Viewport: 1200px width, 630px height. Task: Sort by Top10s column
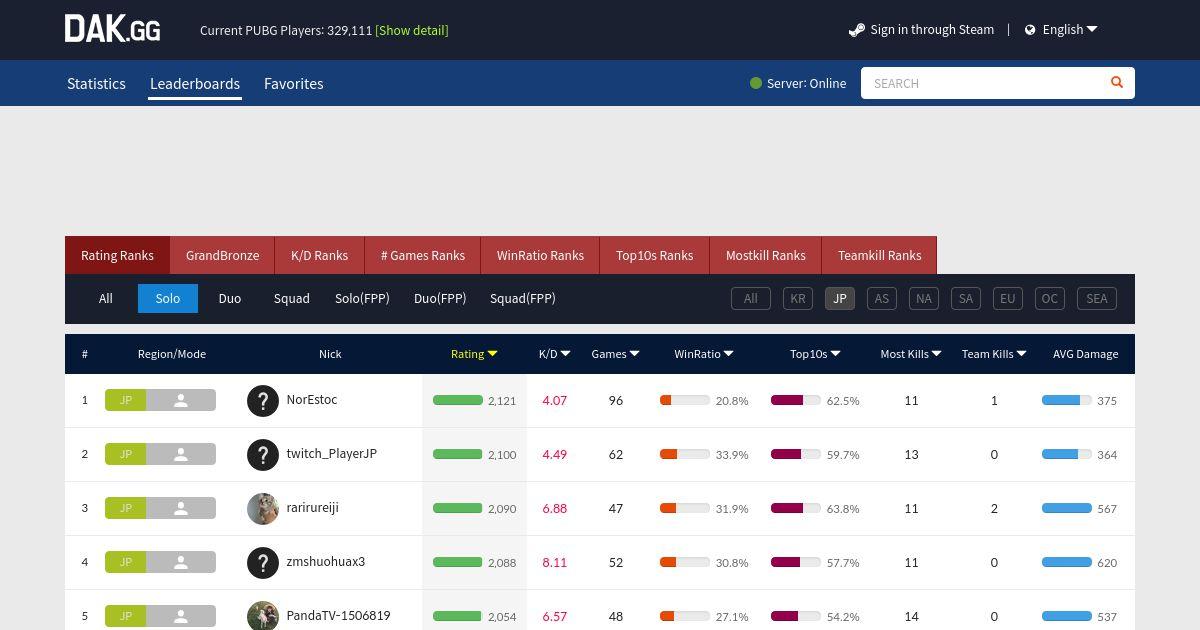pos(815,354)
